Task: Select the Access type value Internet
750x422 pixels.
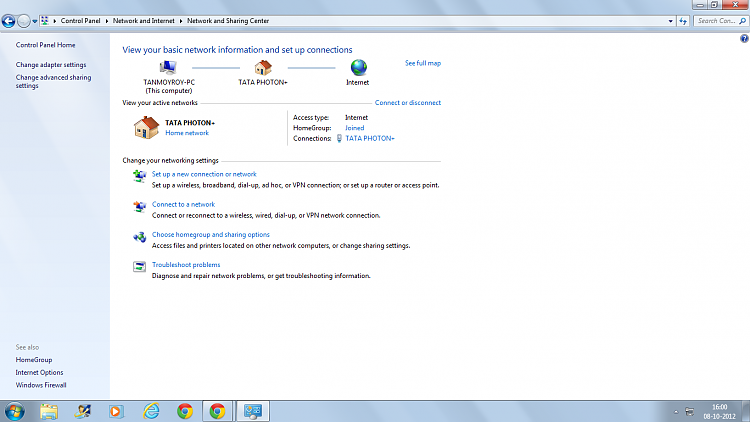Action: [356, 118]
